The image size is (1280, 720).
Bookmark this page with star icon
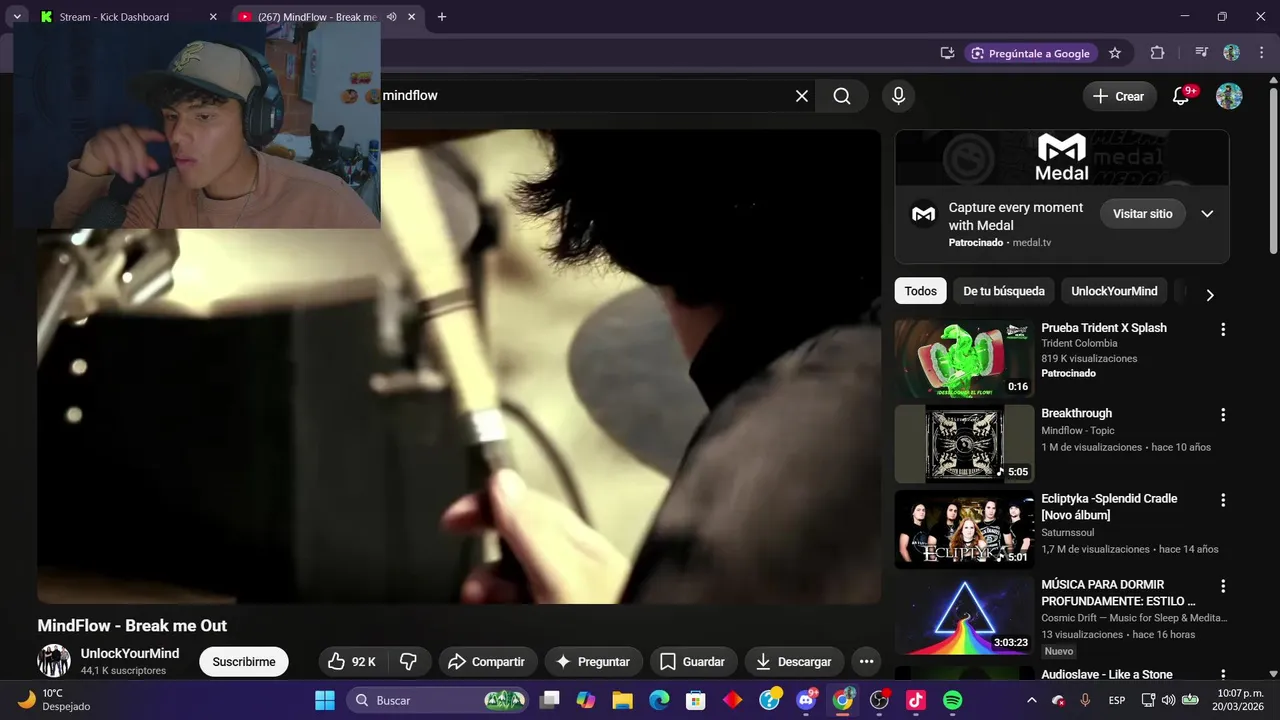coord(1115,53)
